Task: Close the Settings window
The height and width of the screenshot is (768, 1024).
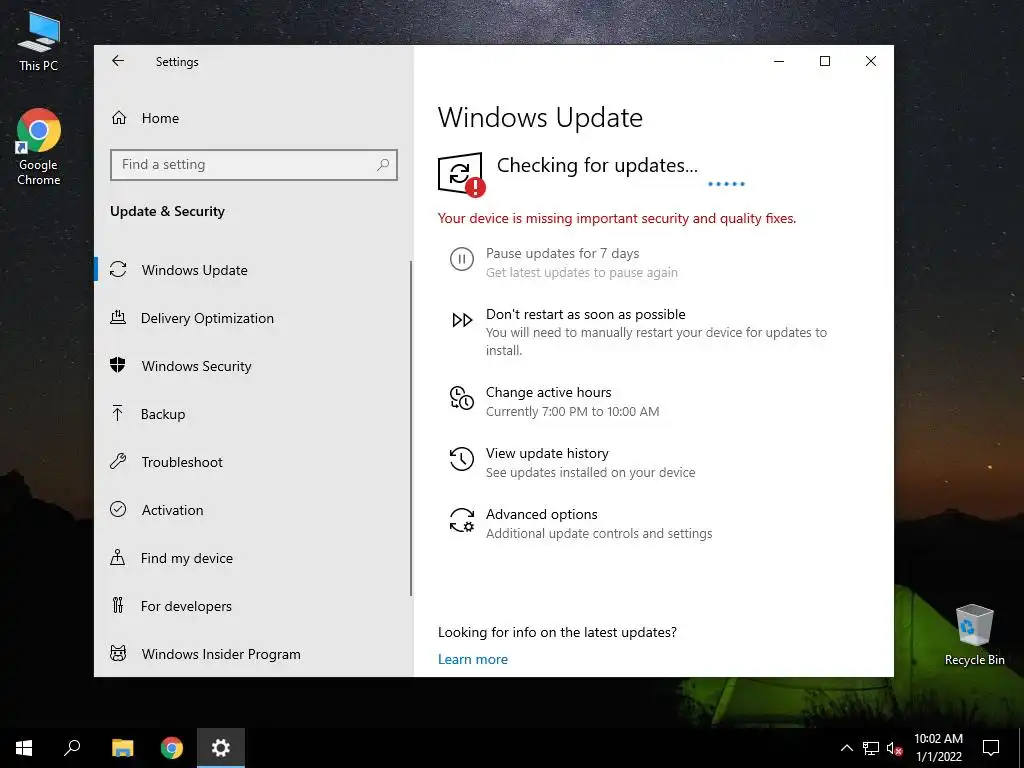Action: 871,61
